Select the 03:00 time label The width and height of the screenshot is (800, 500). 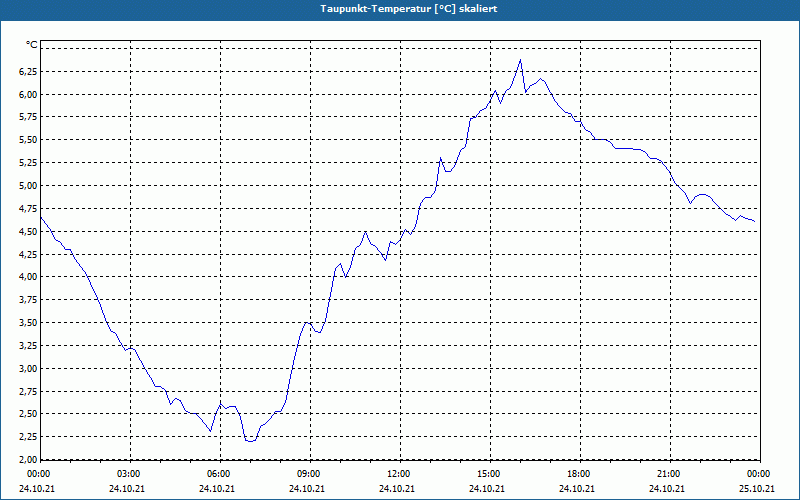(129, 474)
